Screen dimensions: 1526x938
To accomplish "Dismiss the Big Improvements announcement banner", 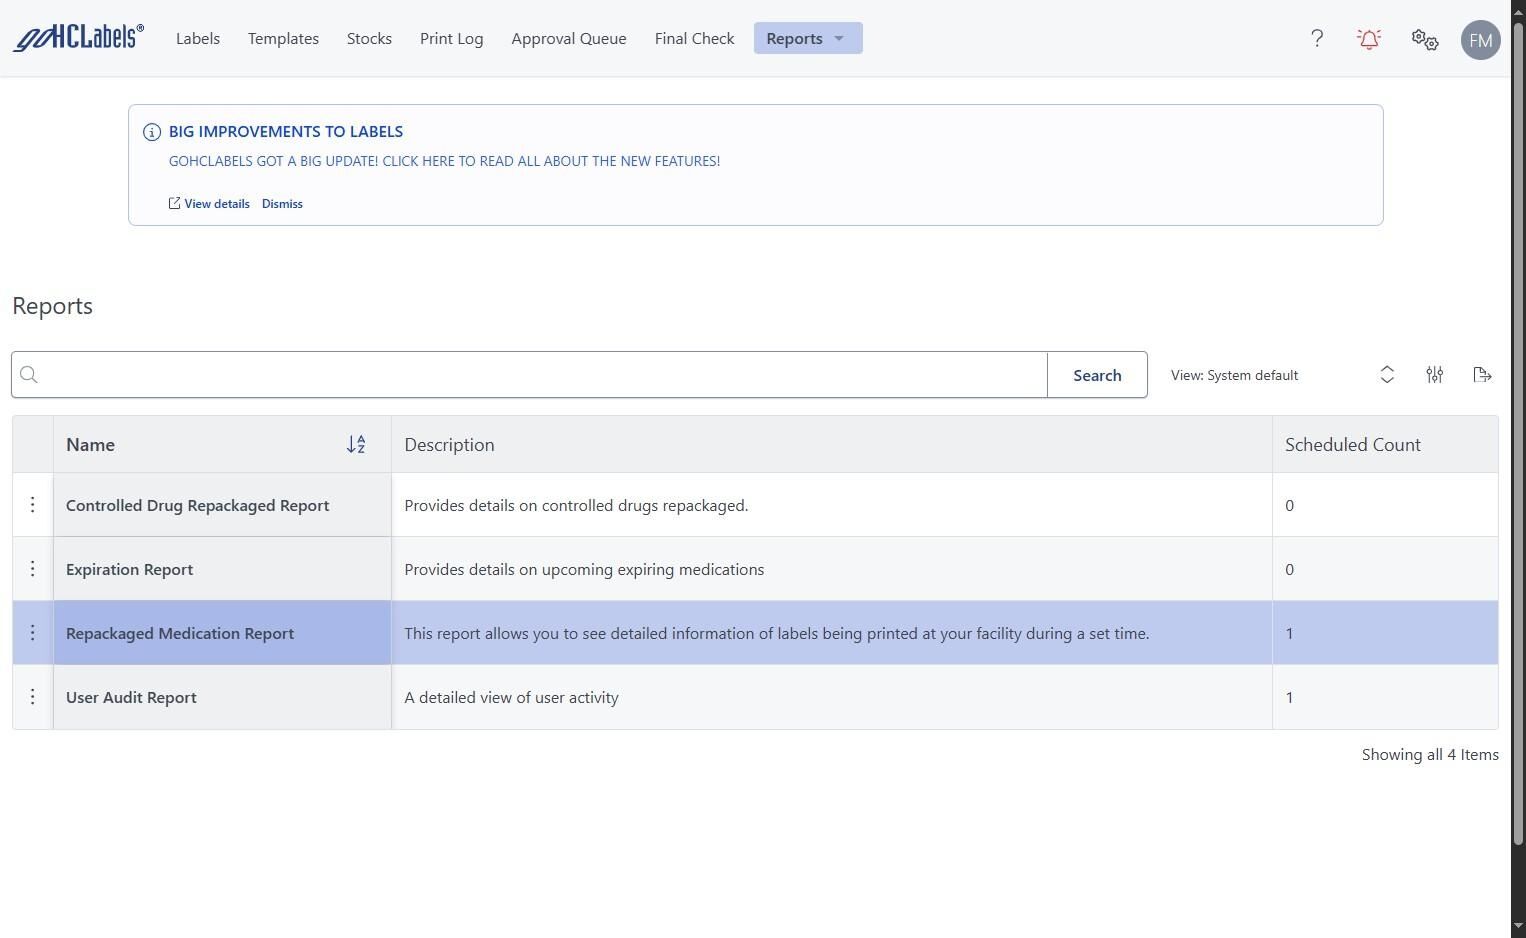I will pyautogui.click(x=282, y=204).
